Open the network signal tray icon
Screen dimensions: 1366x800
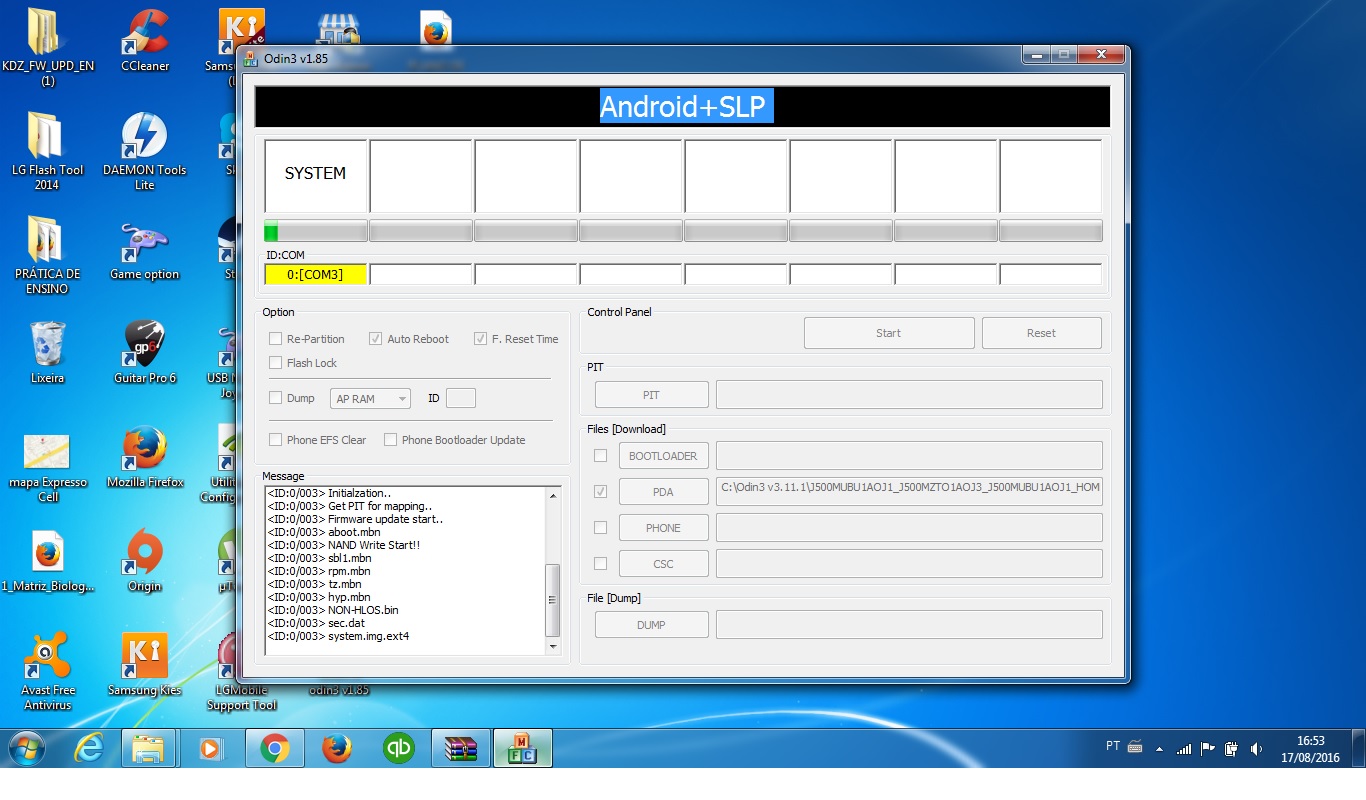click(x=1184, y=748)
